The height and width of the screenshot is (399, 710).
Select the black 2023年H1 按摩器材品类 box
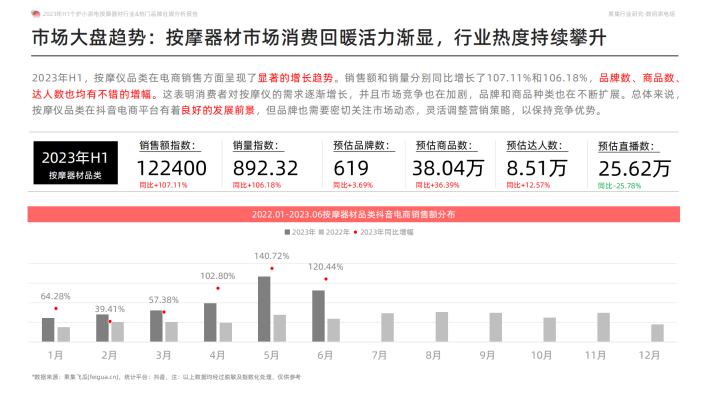click(x=75, y=163)
